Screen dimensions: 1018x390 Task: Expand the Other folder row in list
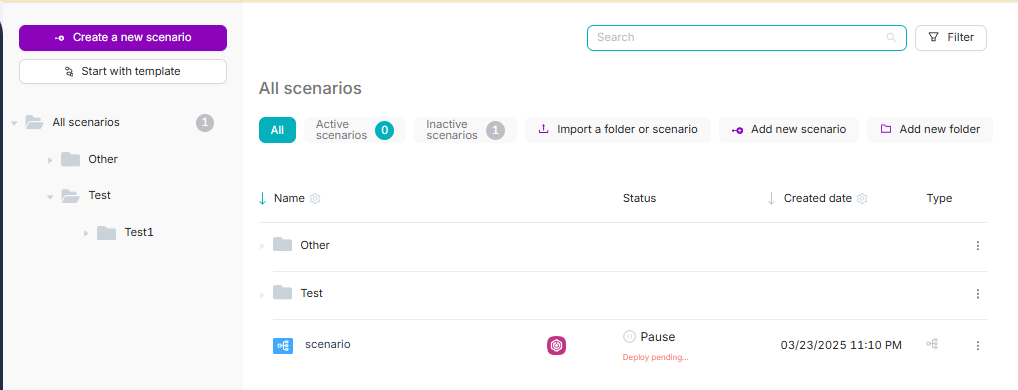(x=262, y=246)
